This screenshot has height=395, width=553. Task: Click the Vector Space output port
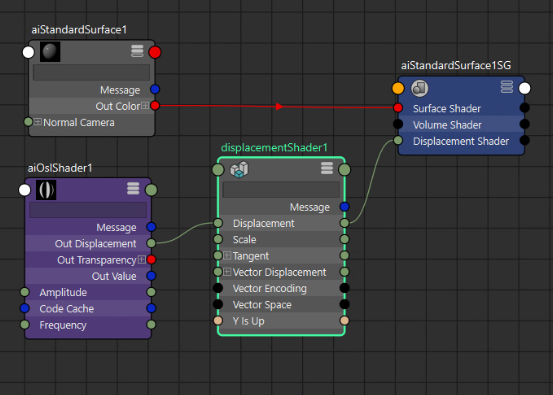click(x=345, y=304)
